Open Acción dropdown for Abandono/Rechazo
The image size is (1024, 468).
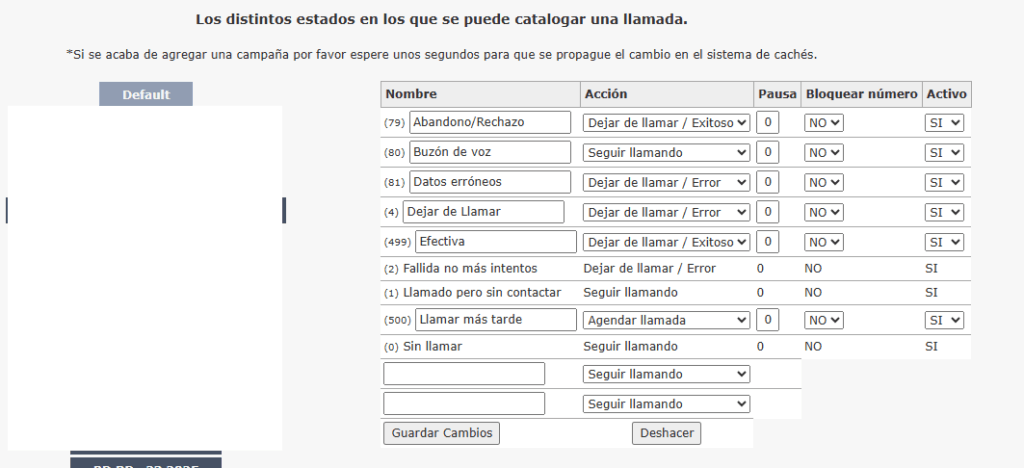[666, 123]
